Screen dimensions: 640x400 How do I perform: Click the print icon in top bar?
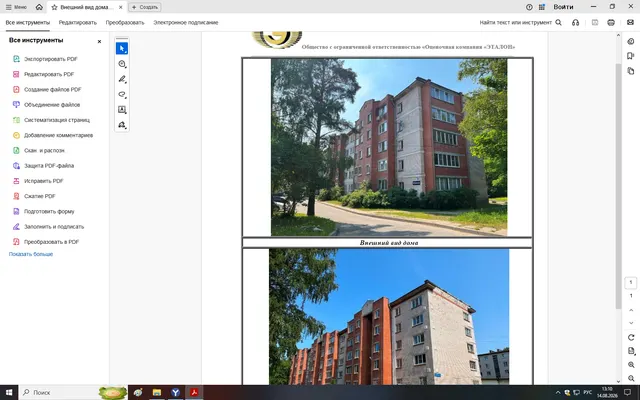tap(611, 22)
